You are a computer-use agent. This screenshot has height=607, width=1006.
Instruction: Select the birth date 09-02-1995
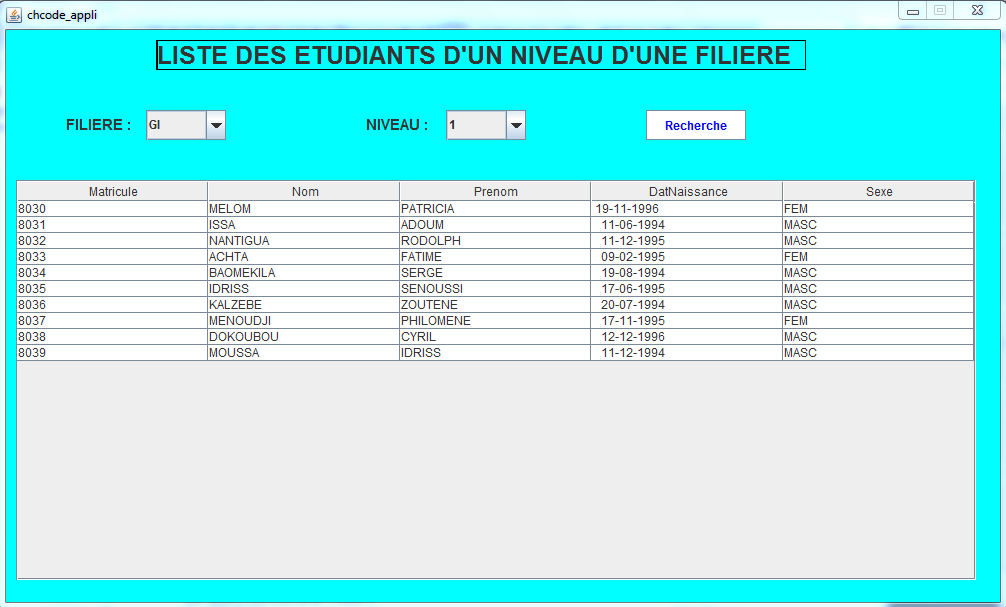click(x=686, y=257)
